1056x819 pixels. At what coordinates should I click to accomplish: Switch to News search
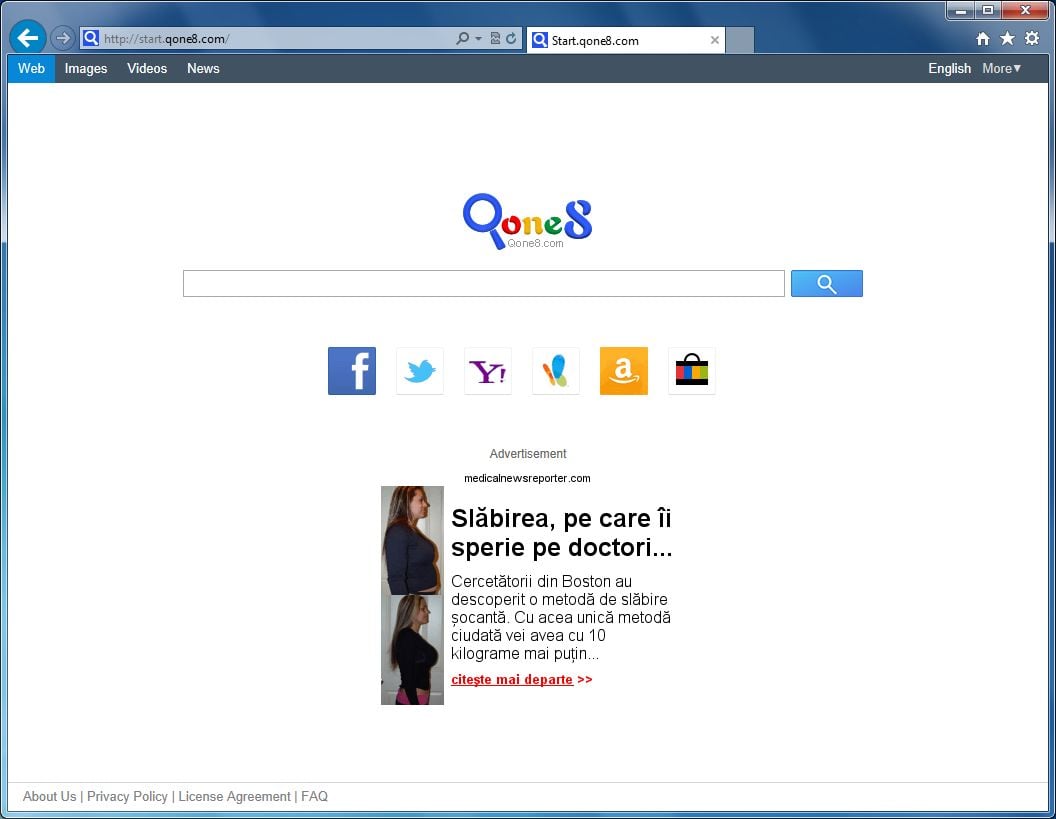click(203, 69)
